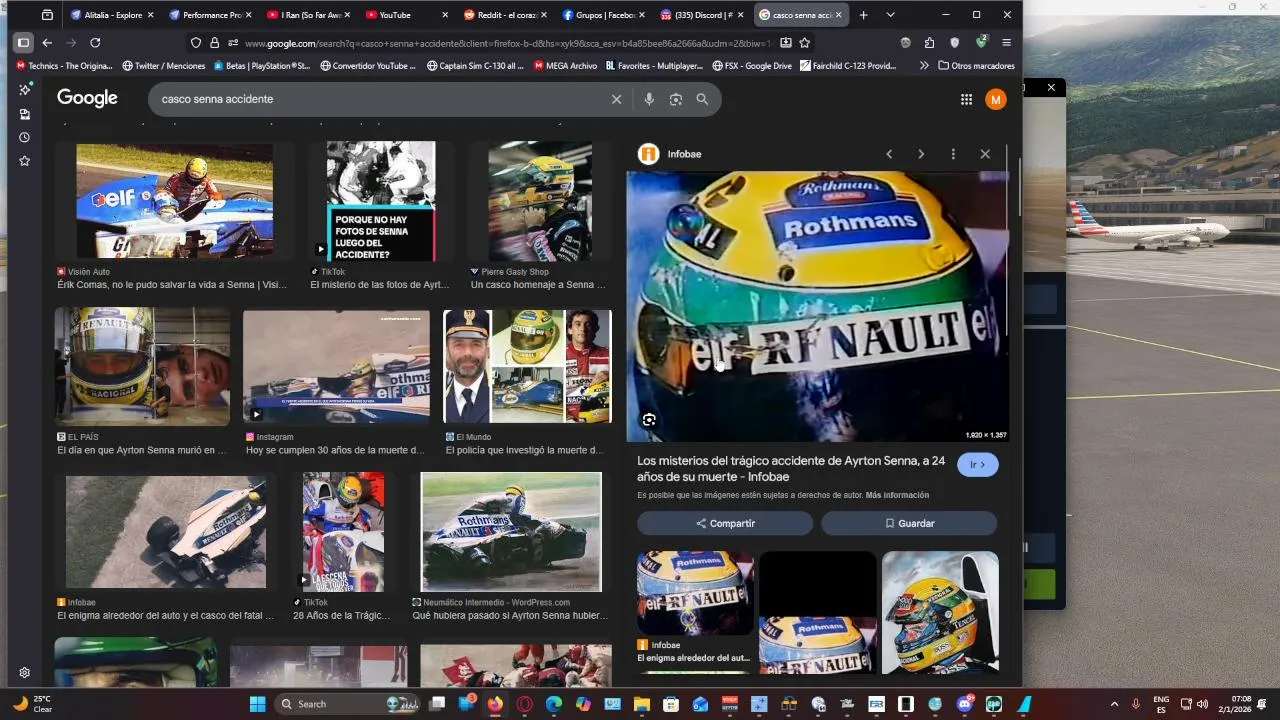Open the Pierre Gasly Shop helmet thumbnail

coord(540,201)
